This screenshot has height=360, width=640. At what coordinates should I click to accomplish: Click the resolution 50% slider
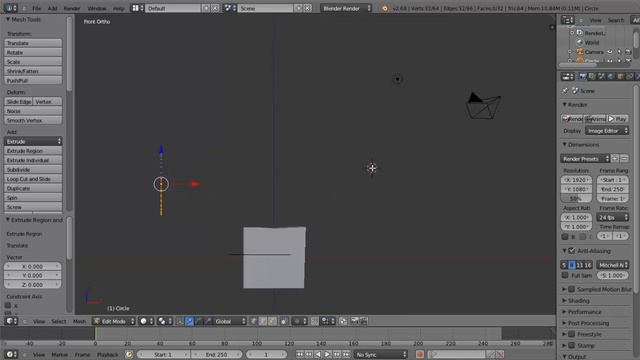(x=576, y=198)
